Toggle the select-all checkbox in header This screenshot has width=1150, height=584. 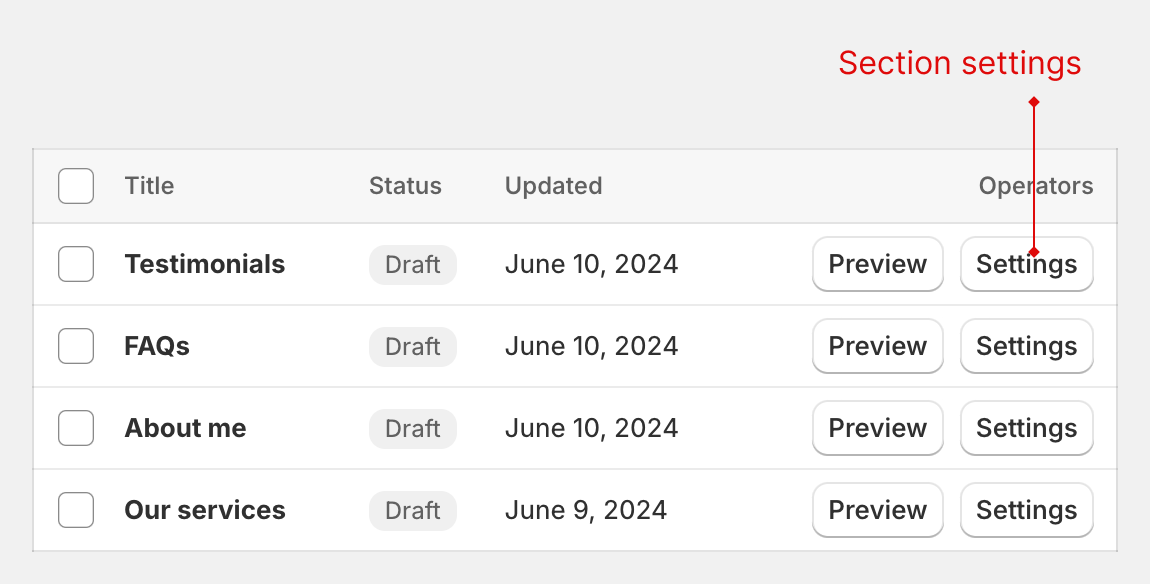(76, 186)
